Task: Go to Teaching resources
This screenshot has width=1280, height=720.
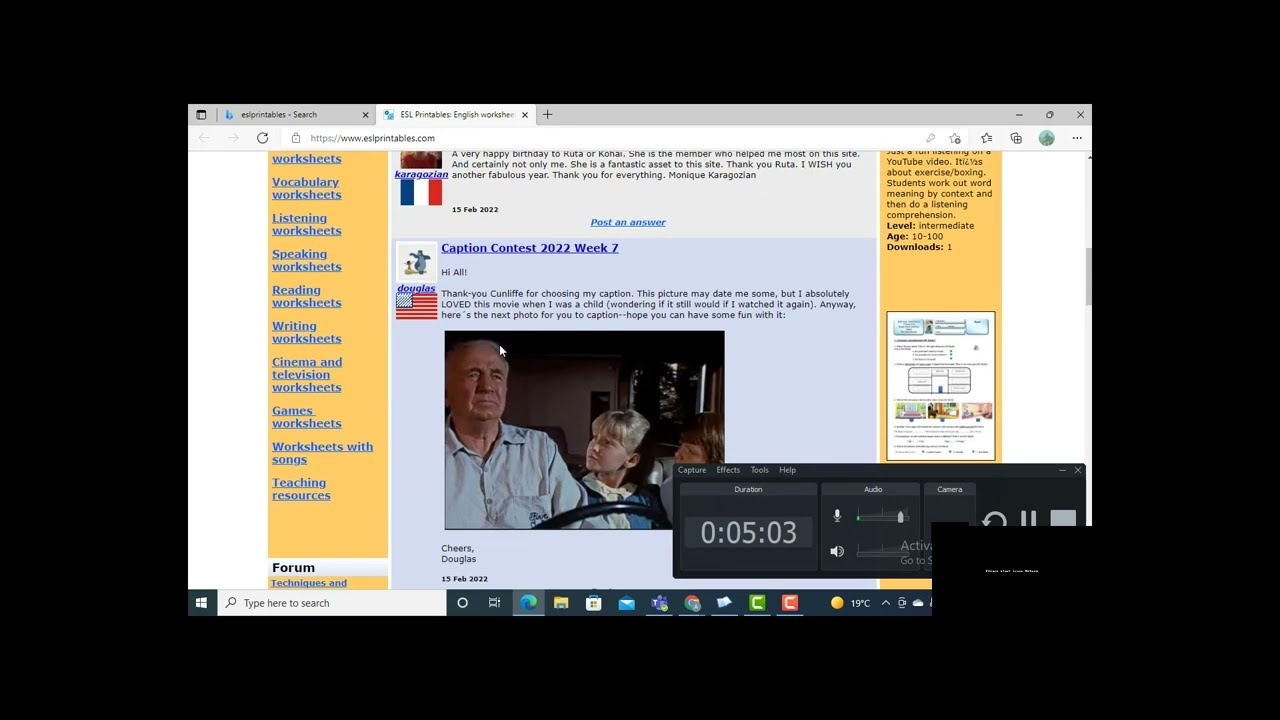Action: 300,489
